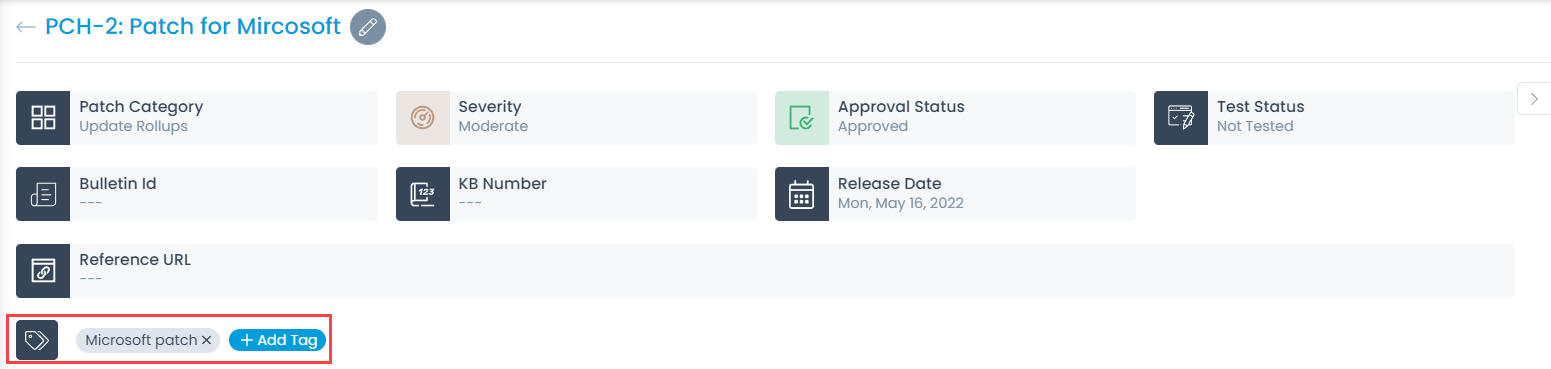Click the KB Number book icon
1551x369 pixels.
(422, 194)
